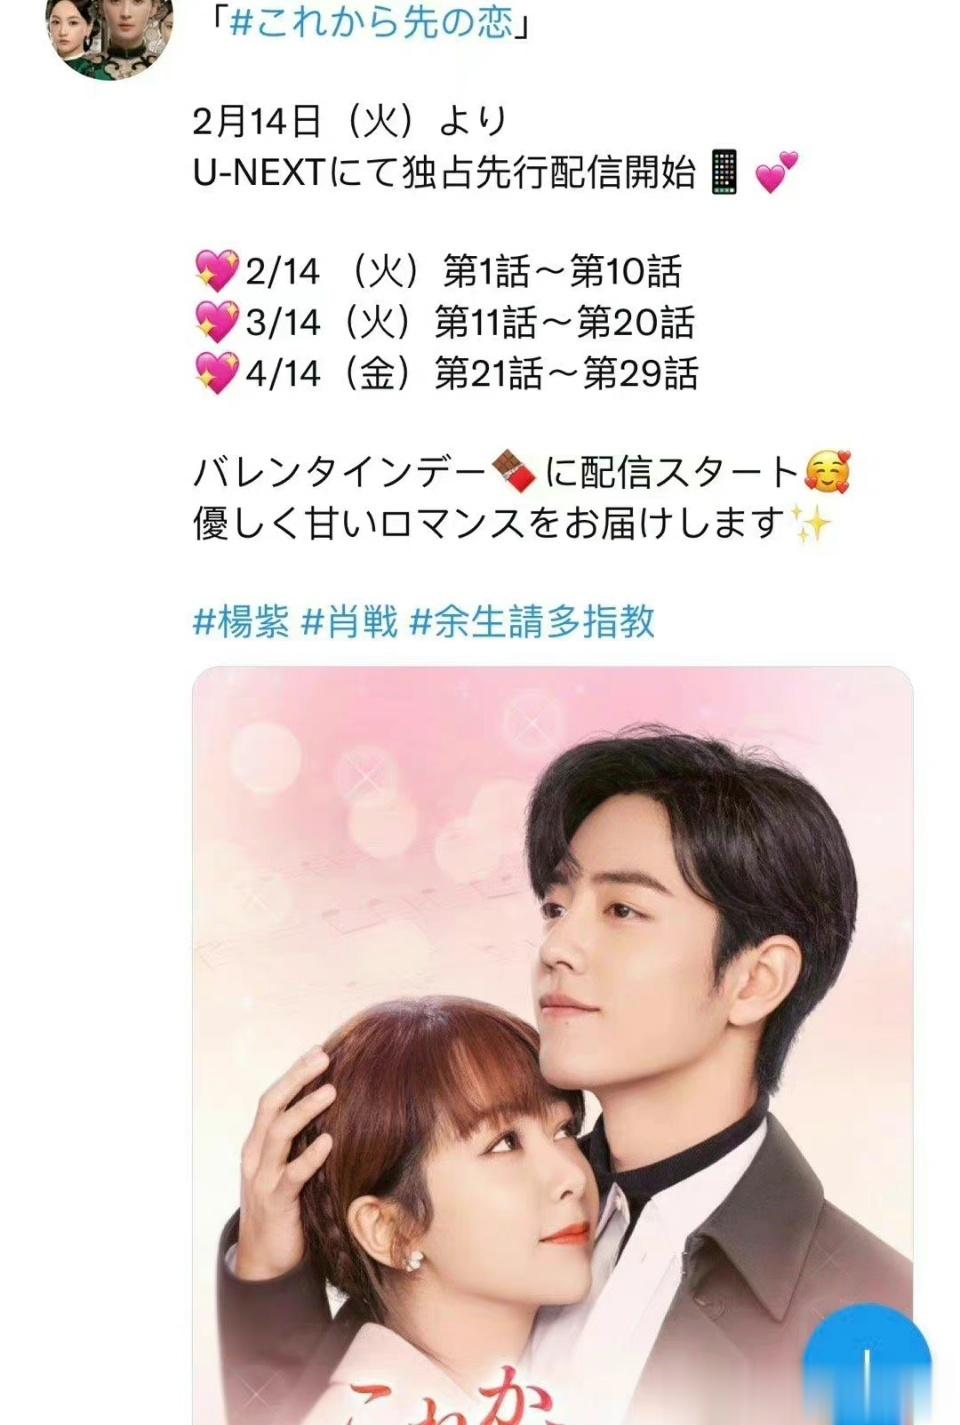This screenshot has height=1425, width=960.
Task: Click the 2月14日(火)より date line
Action: pyautogui.click(x=350, y=121)
